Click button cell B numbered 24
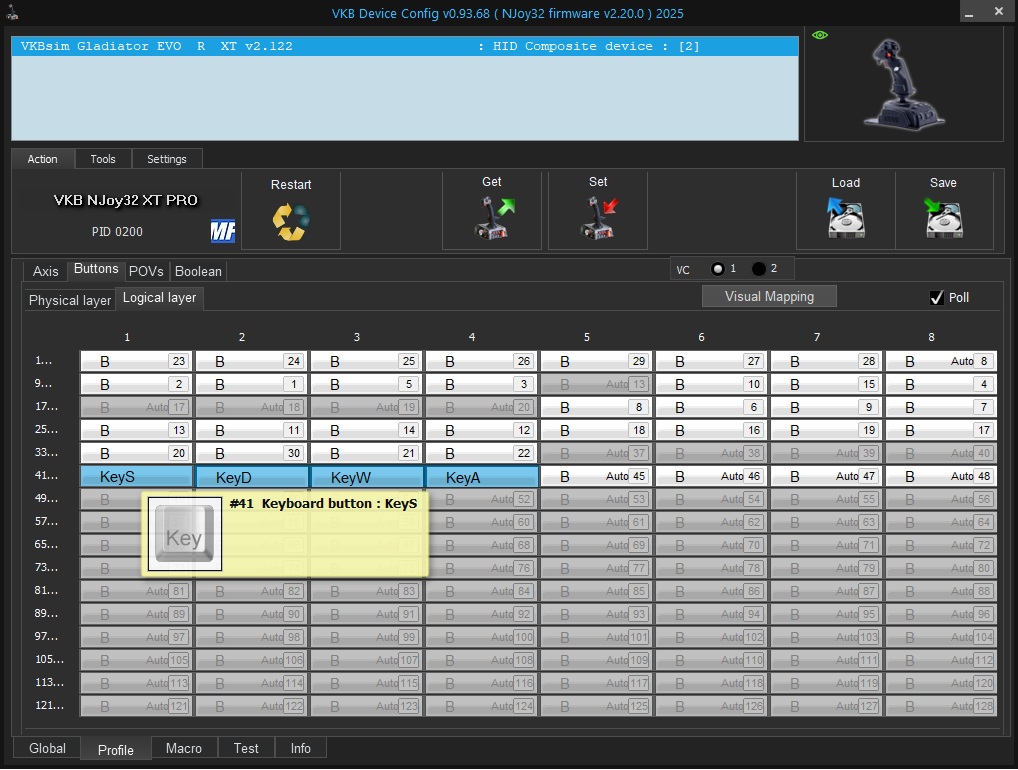The height and width of the screenshot is (770, 1018). tap(252, 361)
